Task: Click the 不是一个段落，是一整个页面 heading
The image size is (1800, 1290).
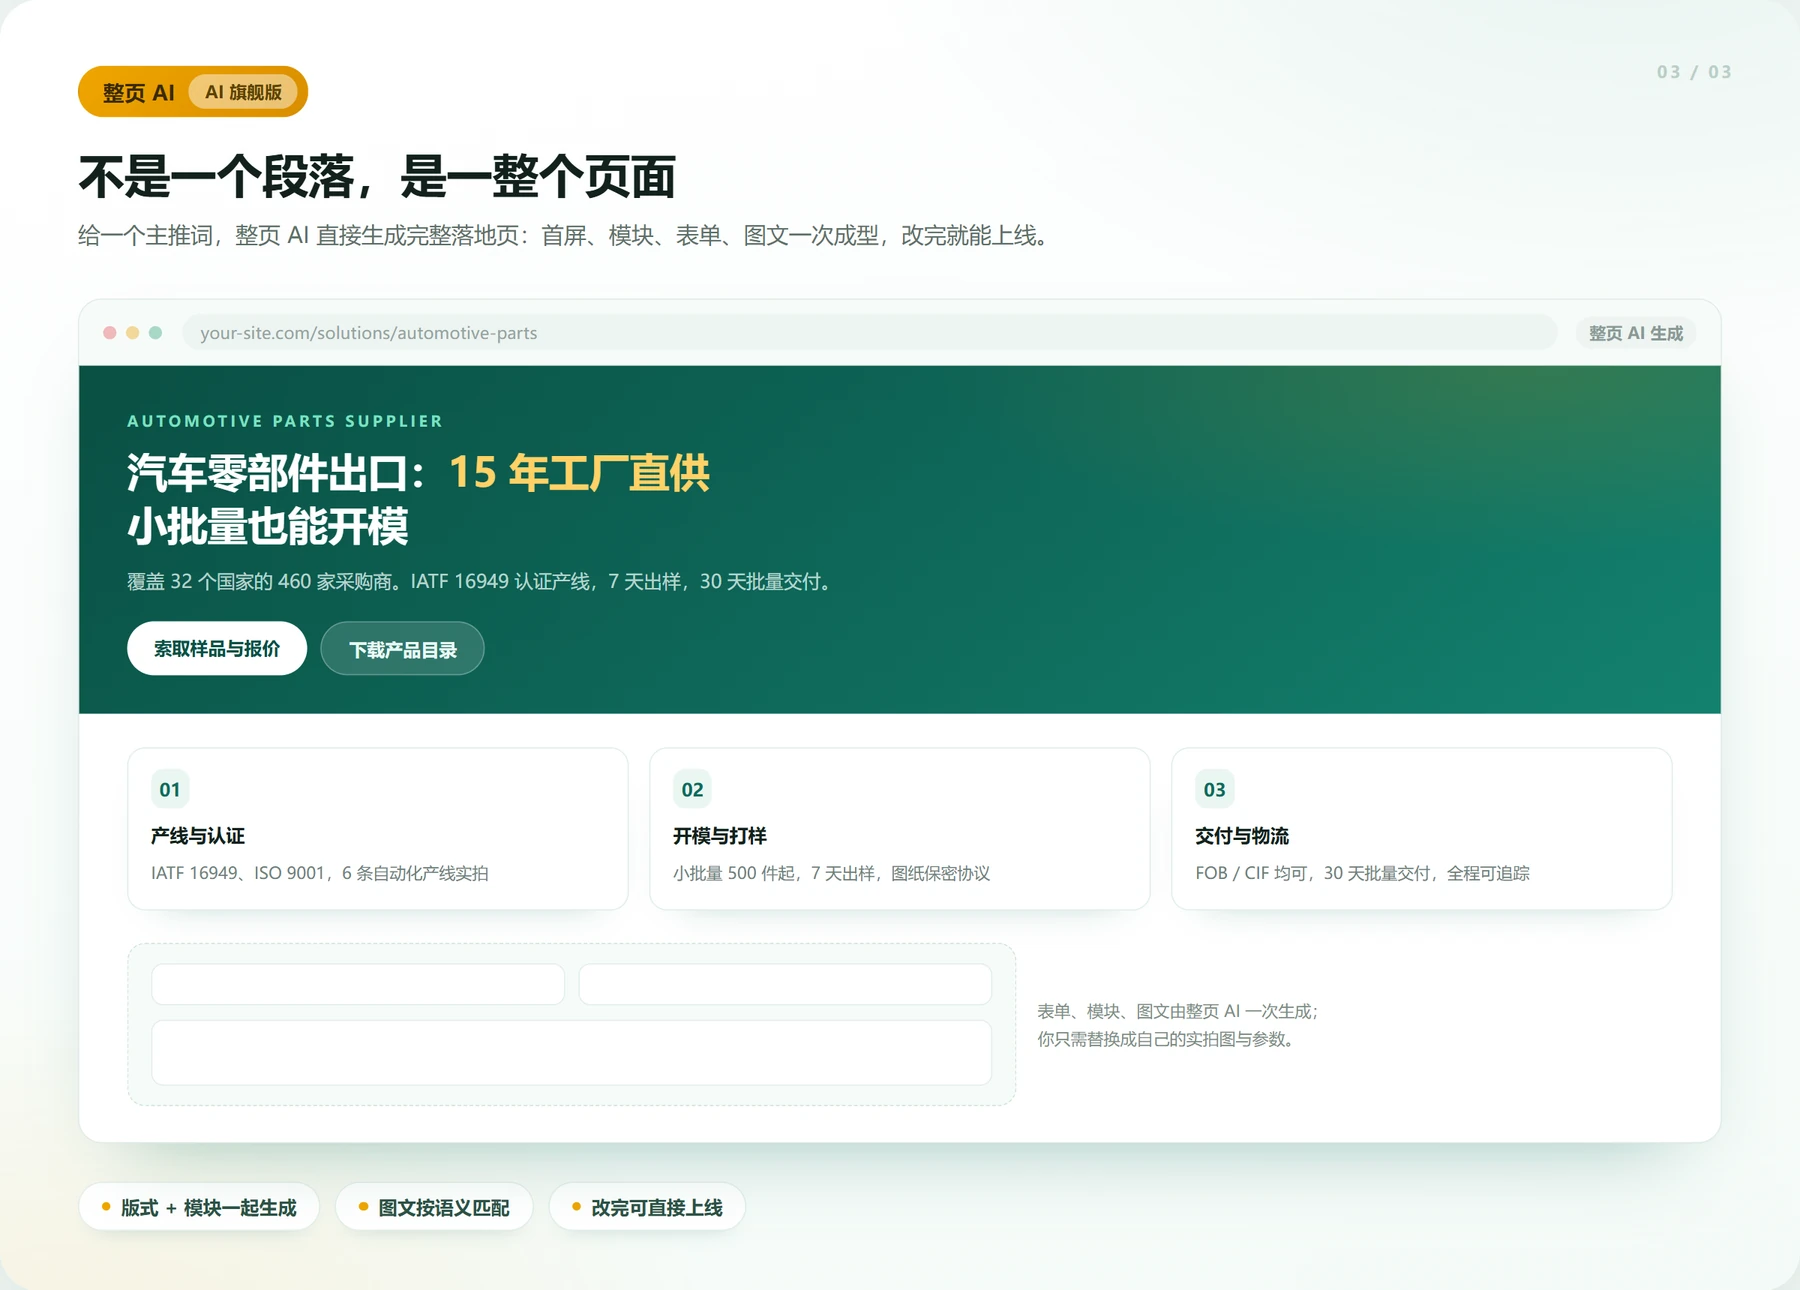Action: pos(378,177)
